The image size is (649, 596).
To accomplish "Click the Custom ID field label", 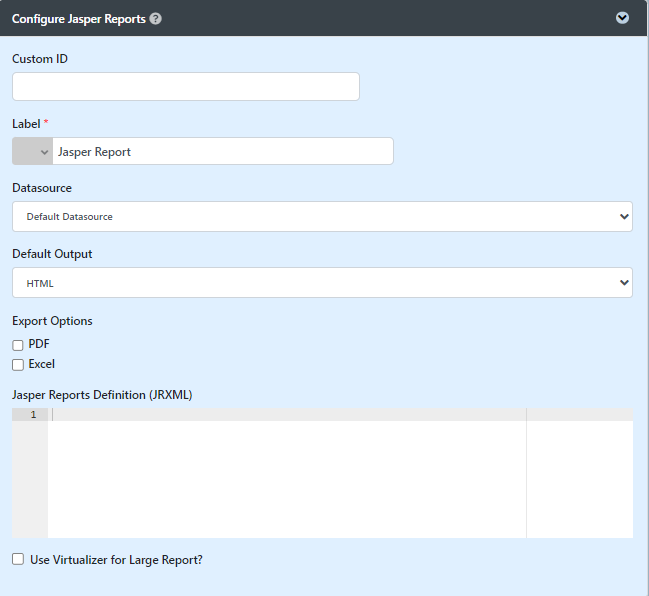I will (x=40, y=59).
